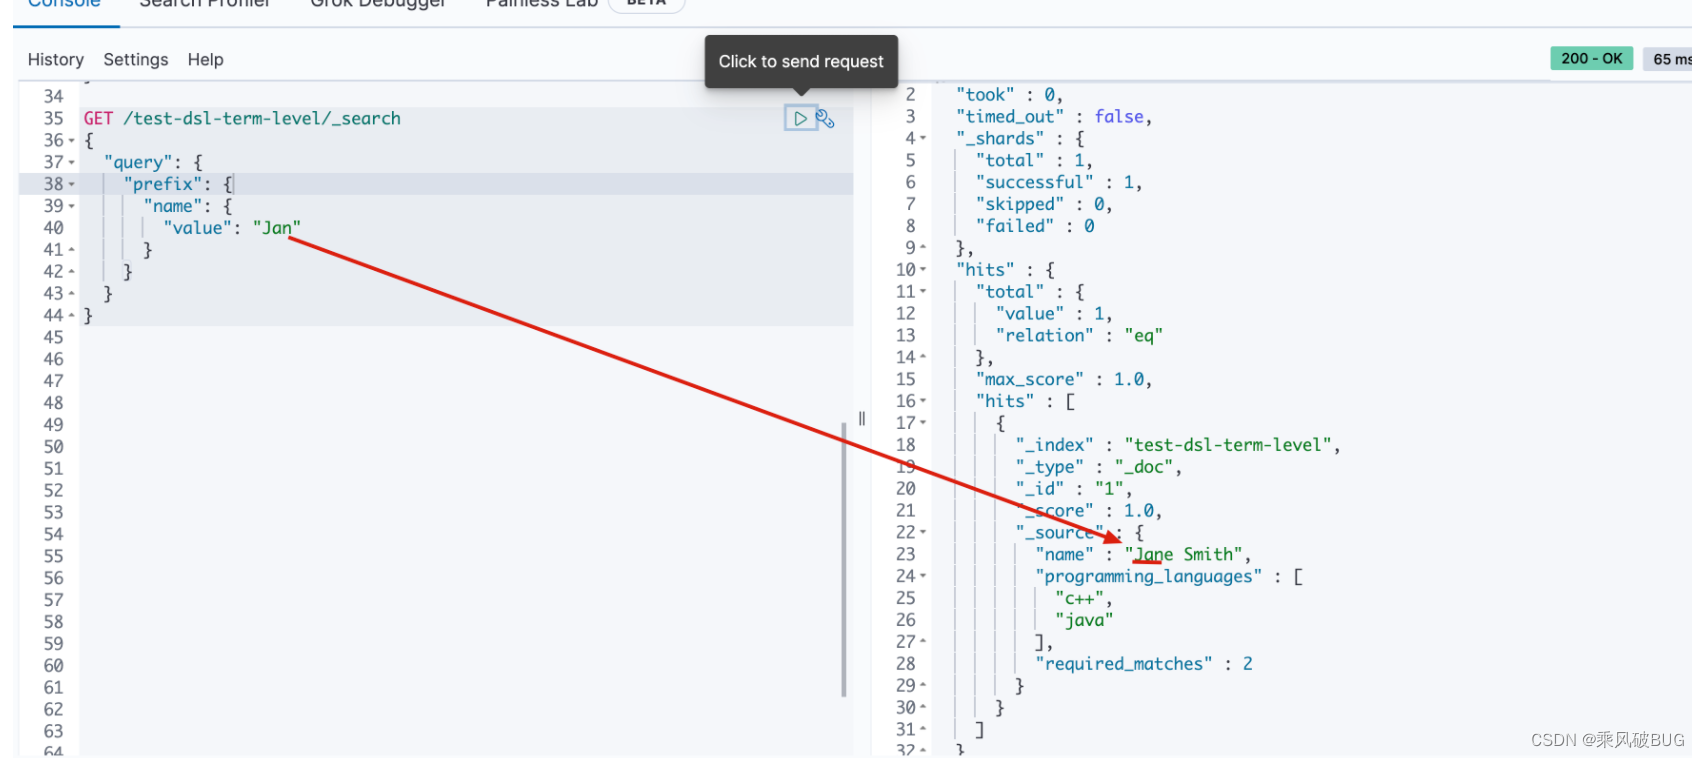Click the "skipped" : 0 response line
The width and height of the screenshot is (1699, 758).
coord(1044,205)
